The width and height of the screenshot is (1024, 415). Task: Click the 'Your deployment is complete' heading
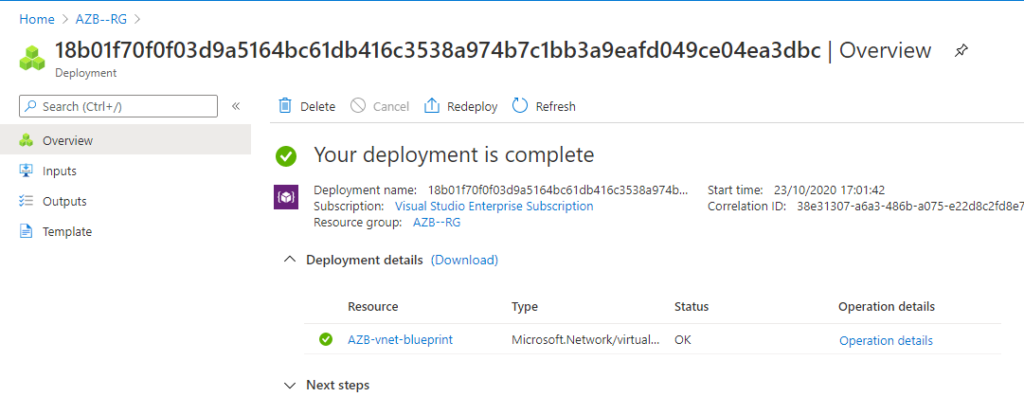pyautogui.click(x=455, y=155)
